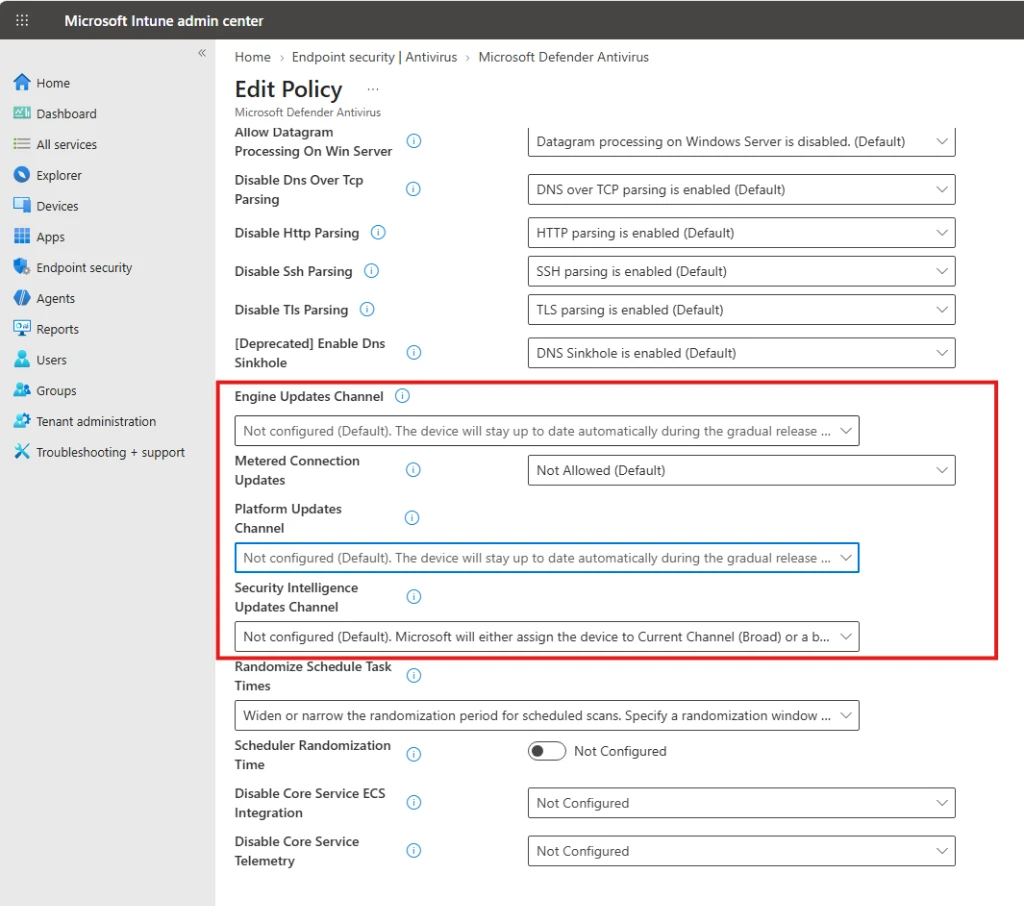Click the All services list icon
The image size is (1024, 906).
(22, 144)
